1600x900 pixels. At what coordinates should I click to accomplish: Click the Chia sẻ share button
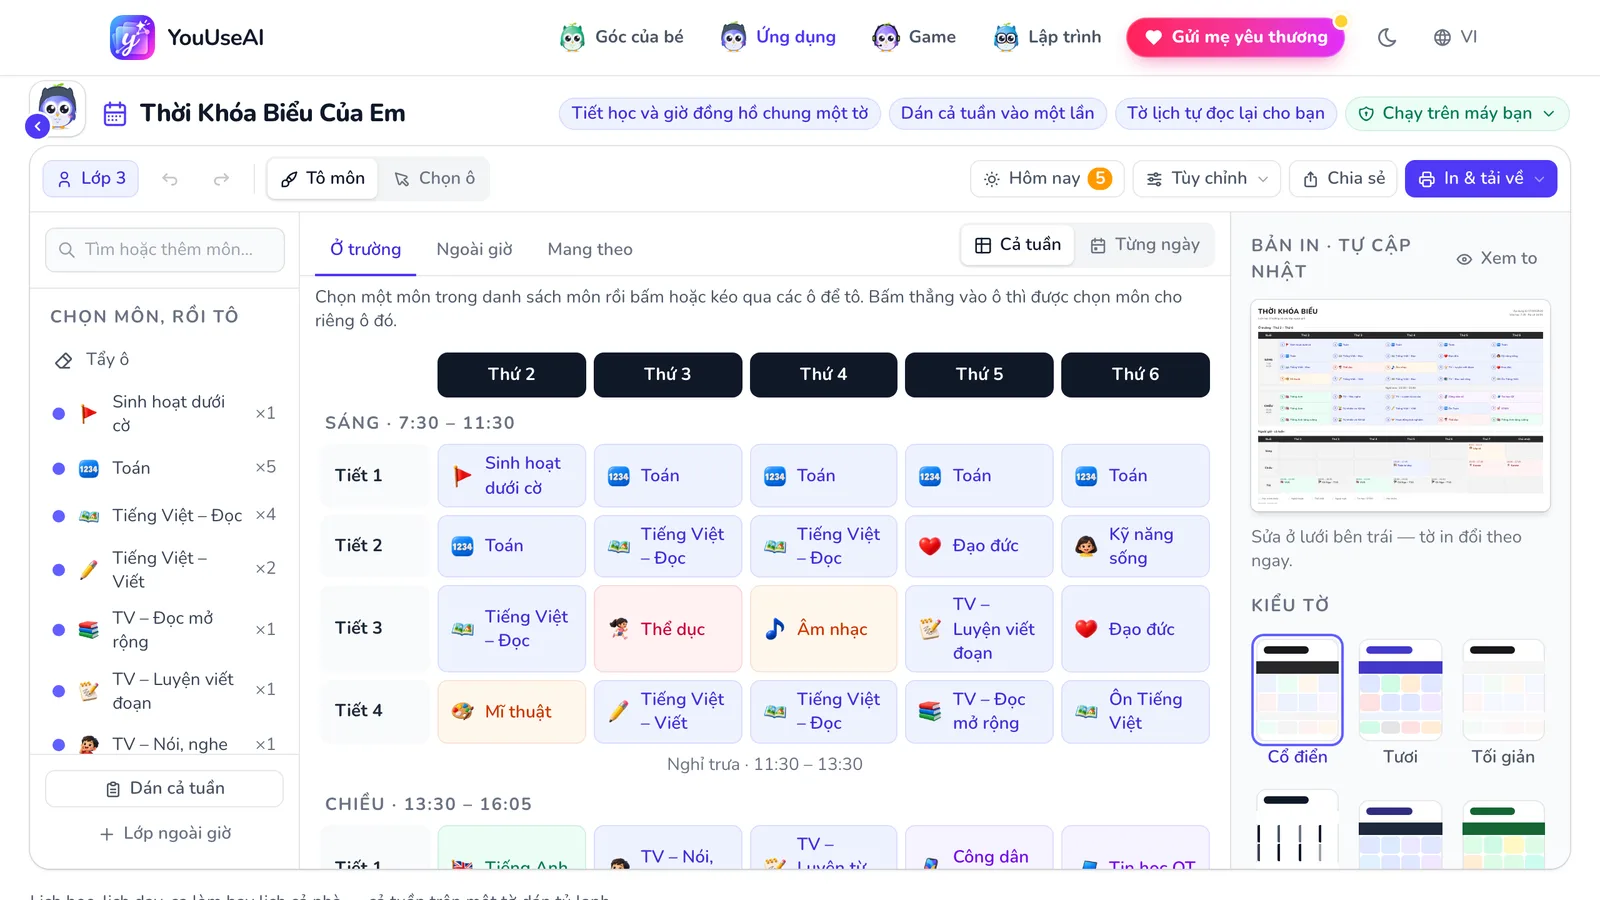(x=1343, y=179)
